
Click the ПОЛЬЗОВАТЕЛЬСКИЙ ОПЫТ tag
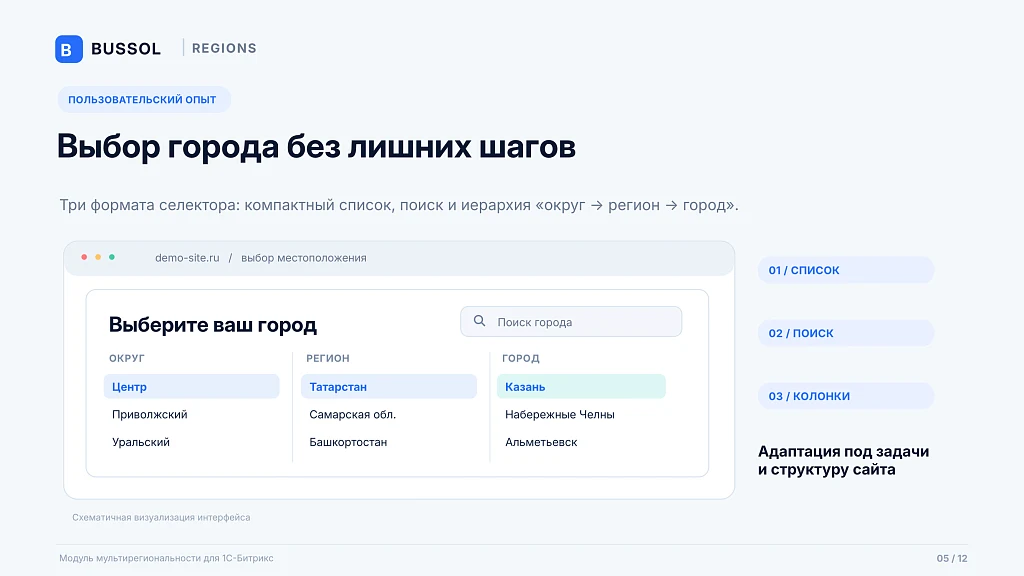point(144,99)
